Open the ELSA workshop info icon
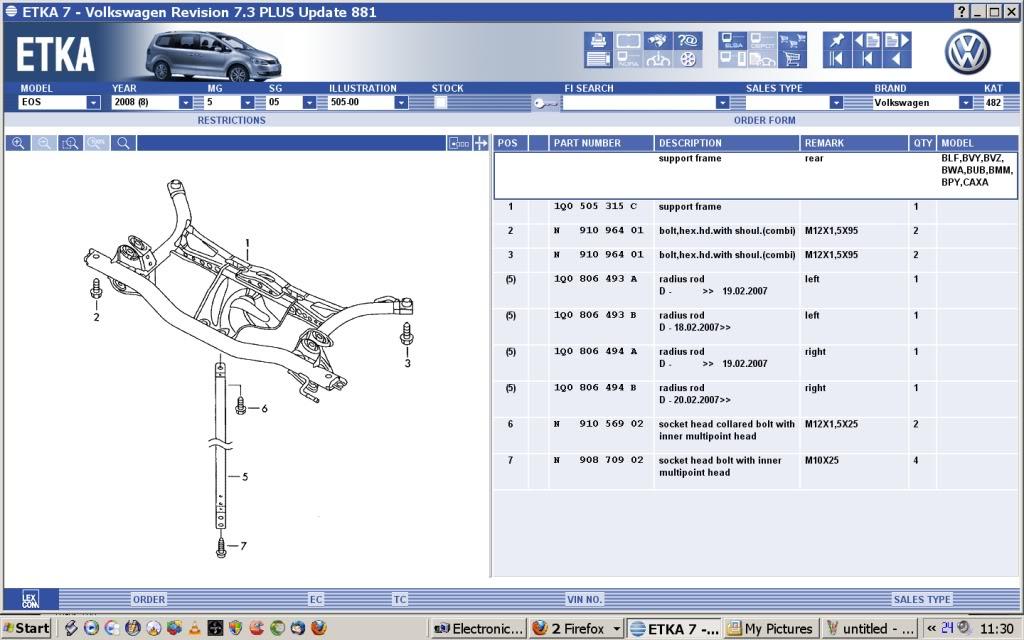 tap(733, 40)
